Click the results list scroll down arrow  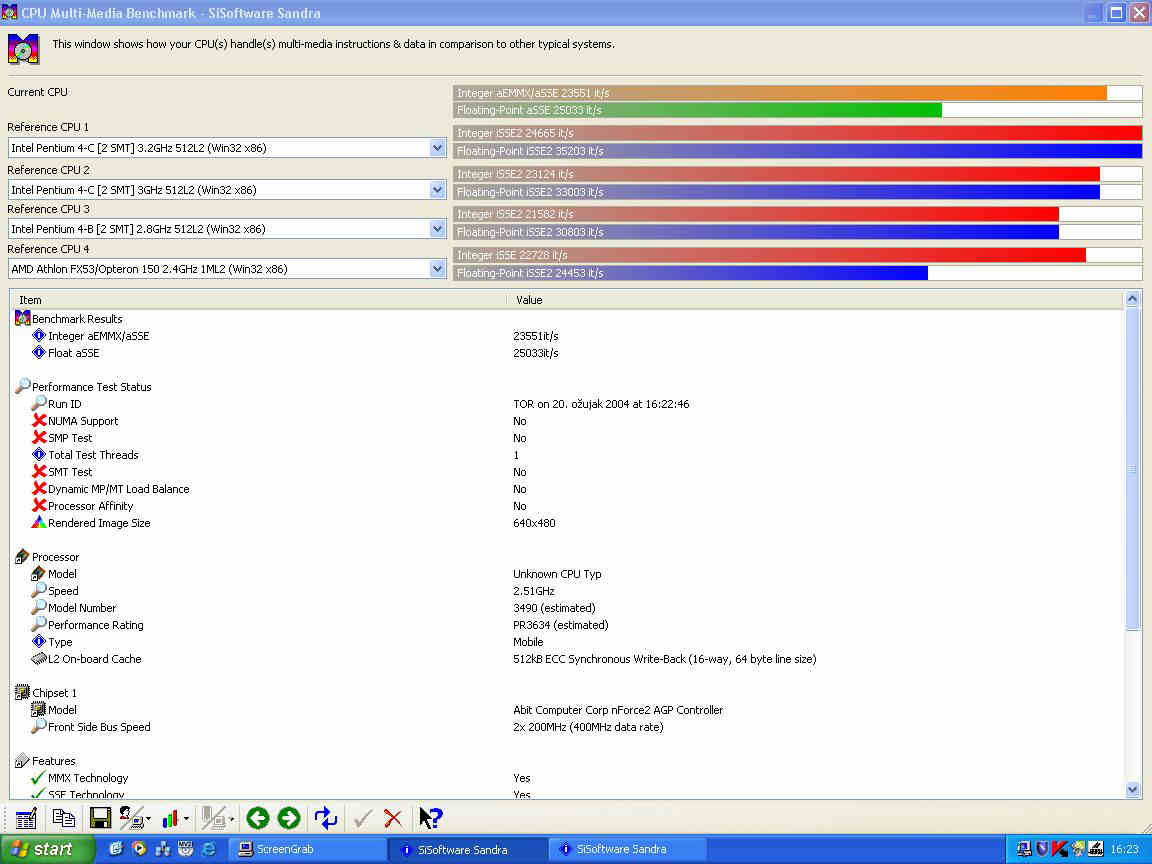click(1132, 789)
